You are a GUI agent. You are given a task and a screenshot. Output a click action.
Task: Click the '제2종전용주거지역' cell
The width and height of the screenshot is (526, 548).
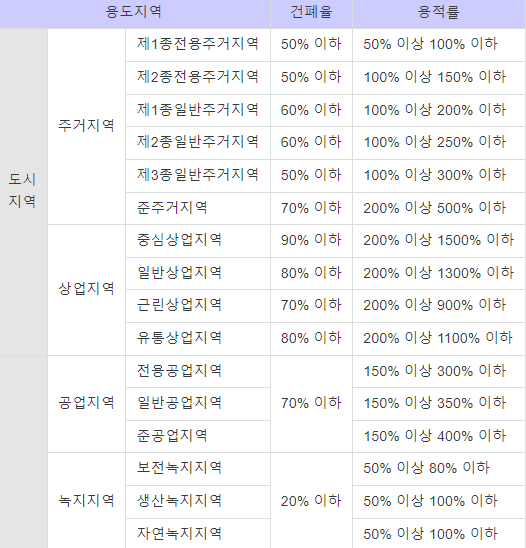coord(198,78)
